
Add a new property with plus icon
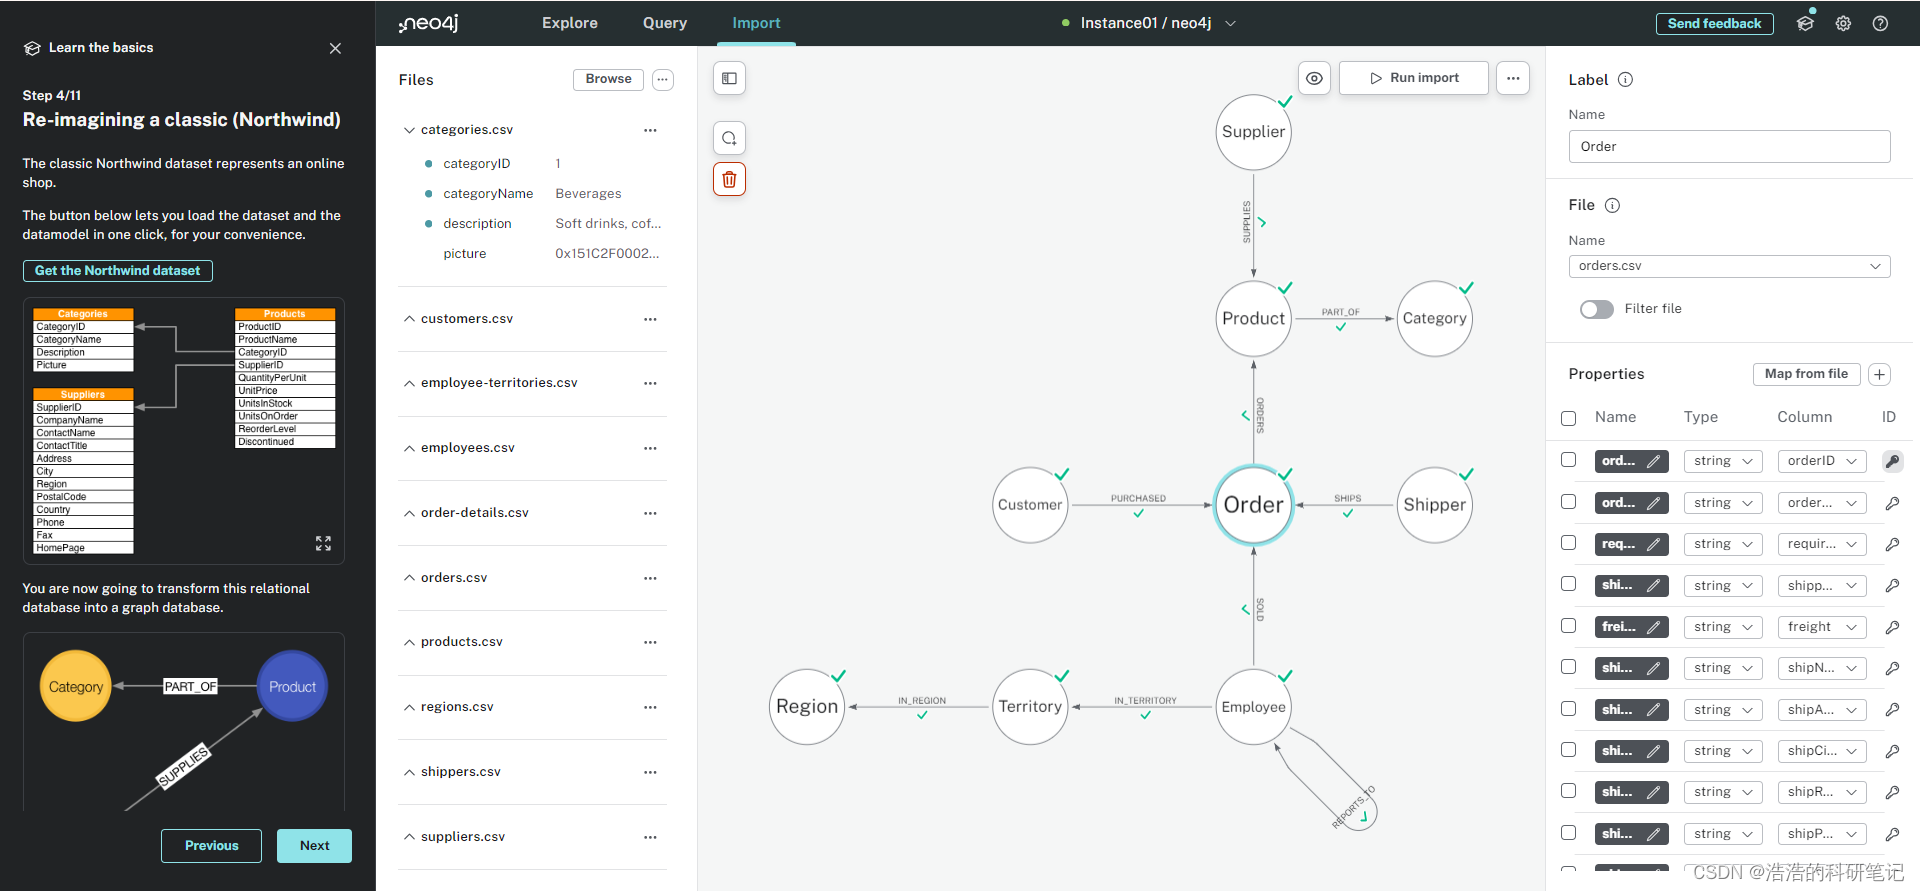1879,374
